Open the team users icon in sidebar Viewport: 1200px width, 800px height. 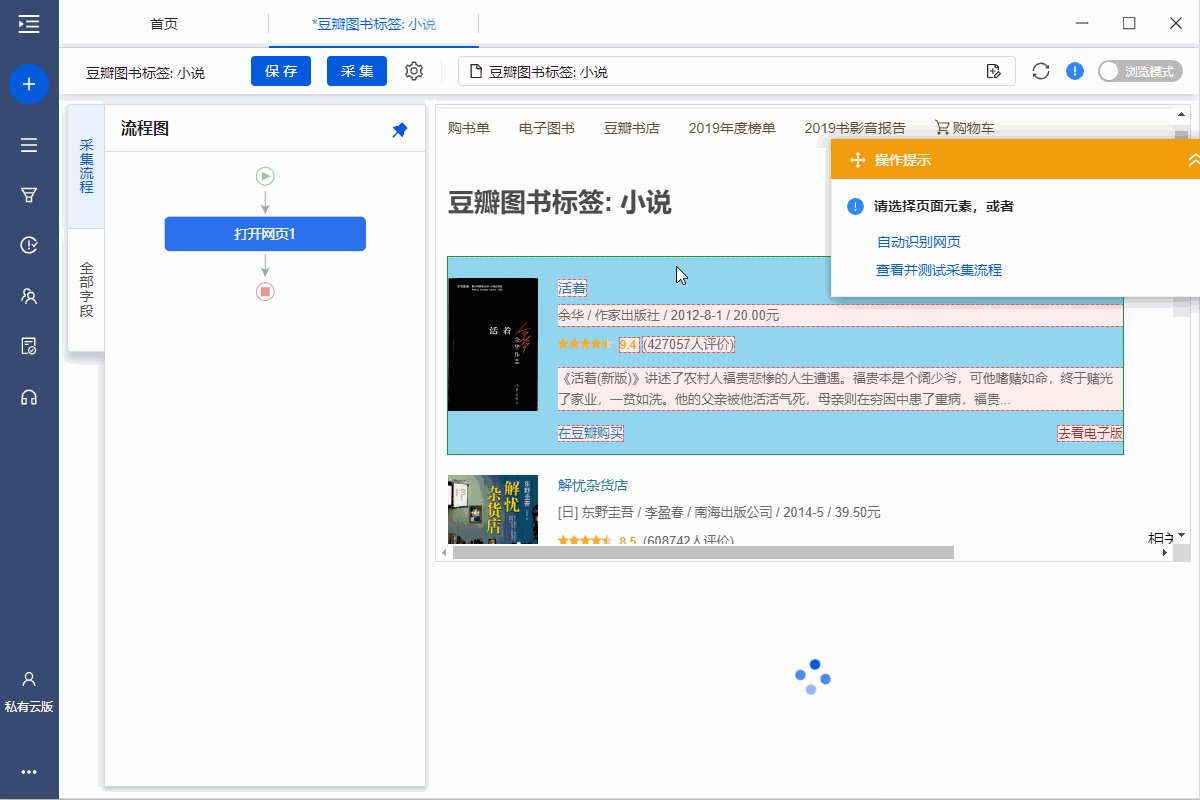click(29, 296)
